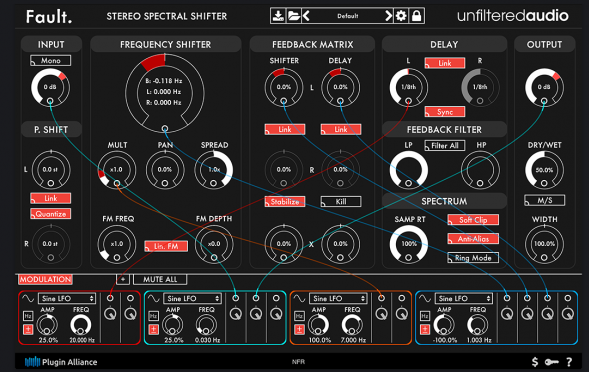Click the SAMP RT 100% knob

pyautogui.click(x=409, y=244)
